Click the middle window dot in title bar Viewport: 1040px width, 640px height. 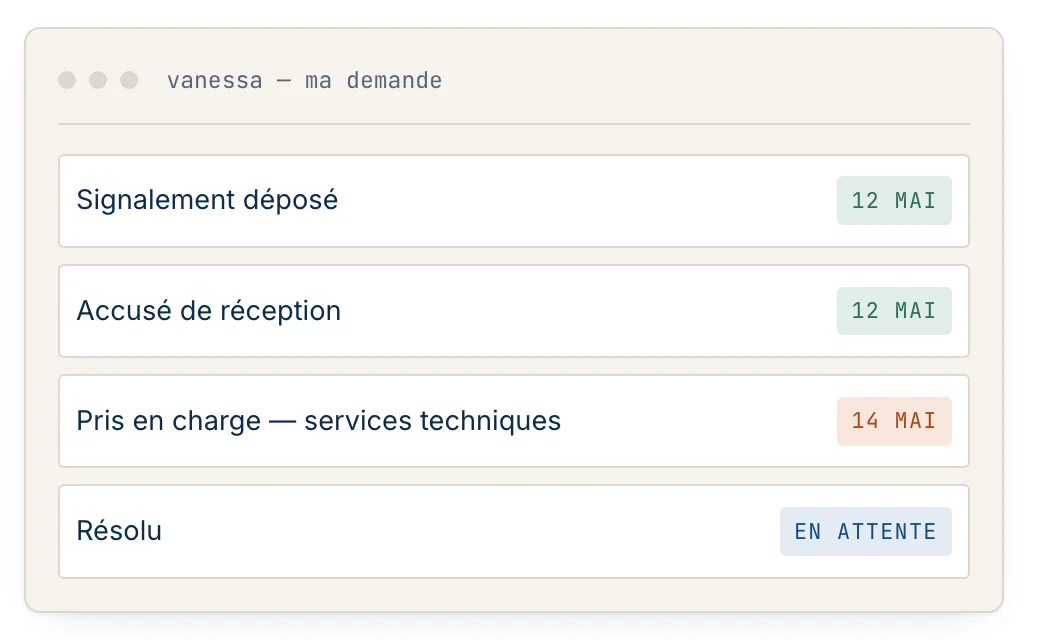coord(98,80)
